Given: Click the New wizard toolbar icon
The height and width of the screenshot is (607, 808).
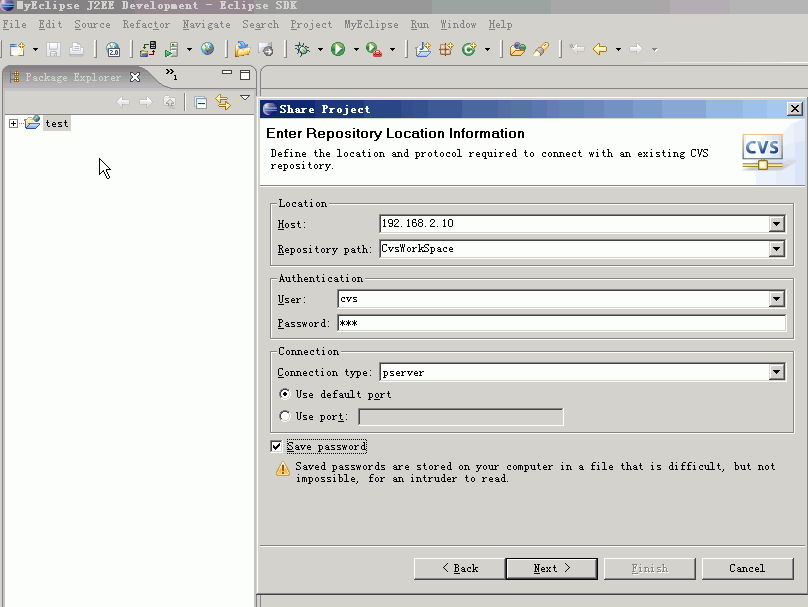Looking at the screenshot, I should click(18, 49).
